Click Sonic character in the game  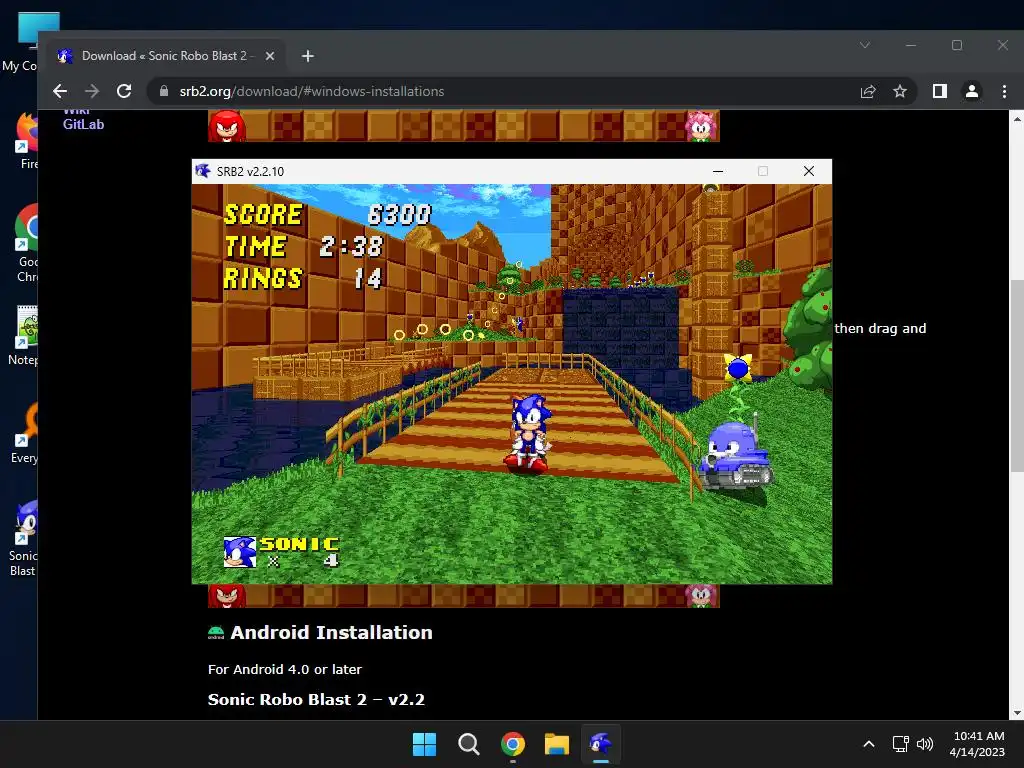pos(528,434)
